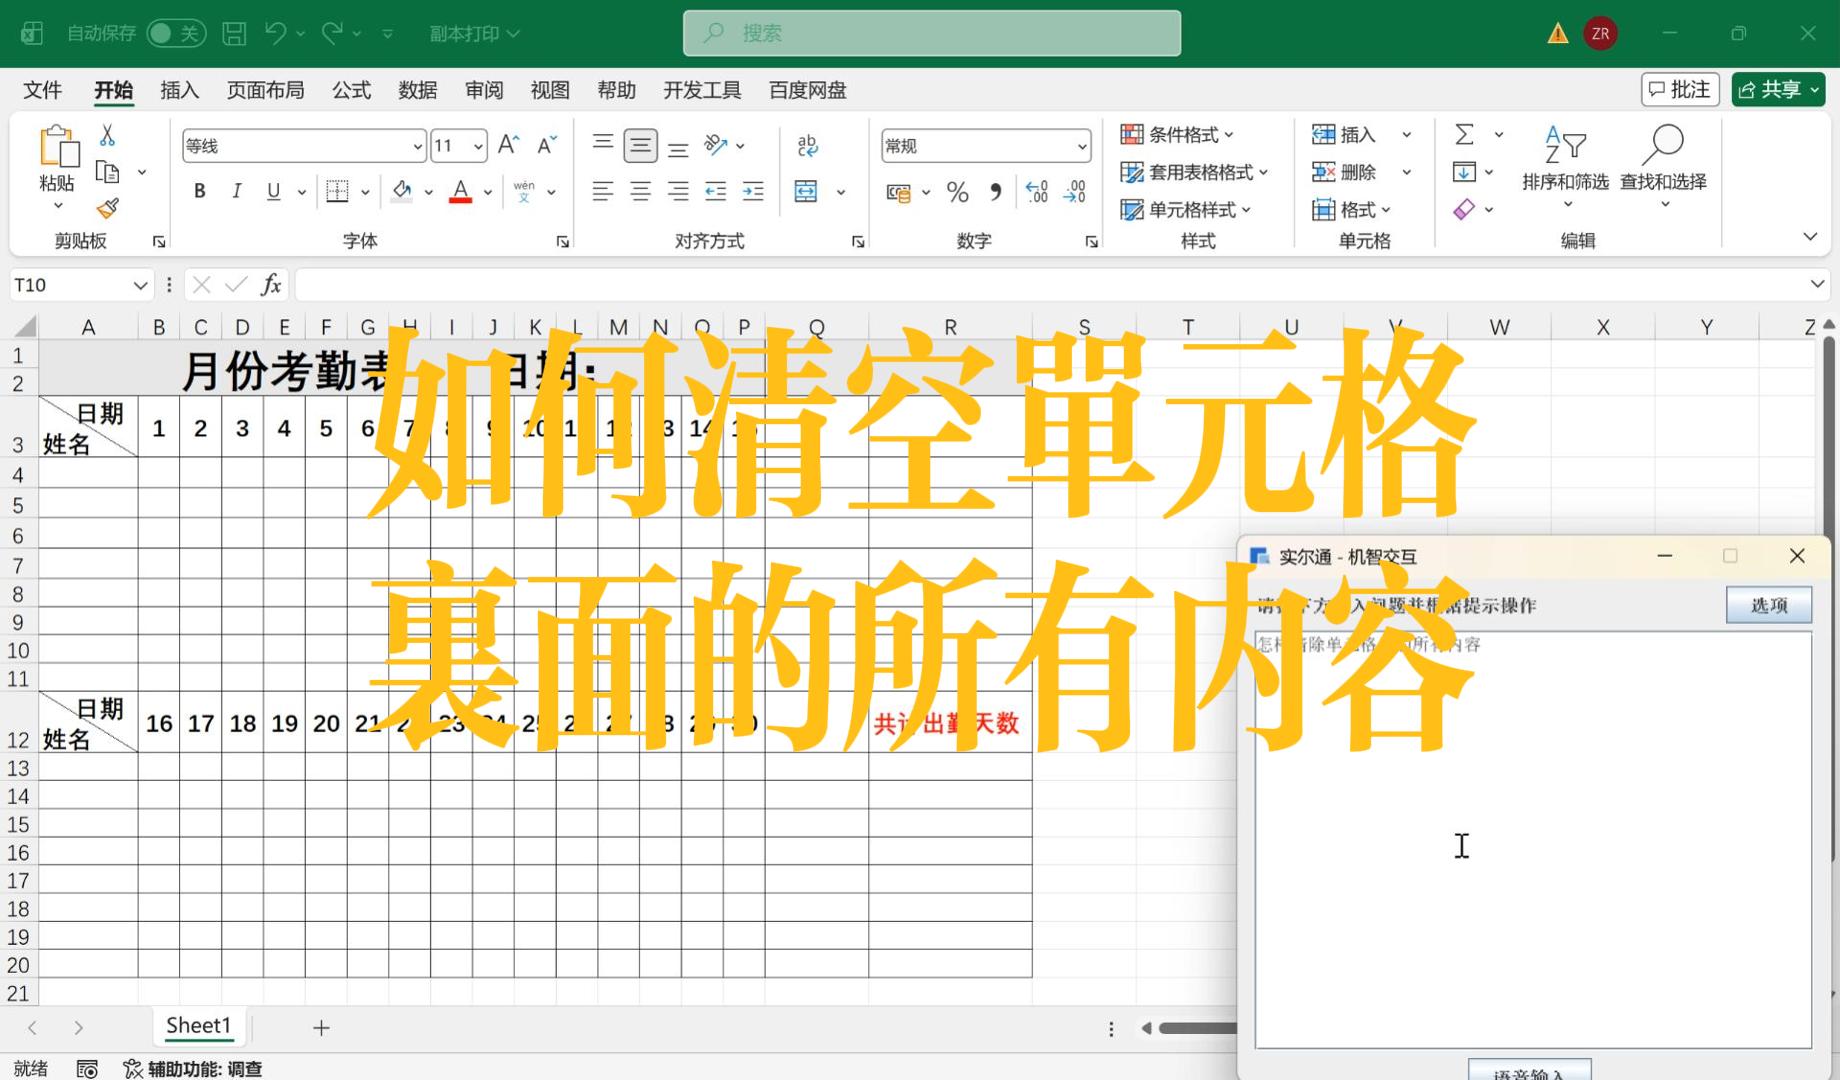Screen dimensions: 1840x1080
Task: Click the search box in title bar
Action: pyautogui.click(x=931, y=34)
